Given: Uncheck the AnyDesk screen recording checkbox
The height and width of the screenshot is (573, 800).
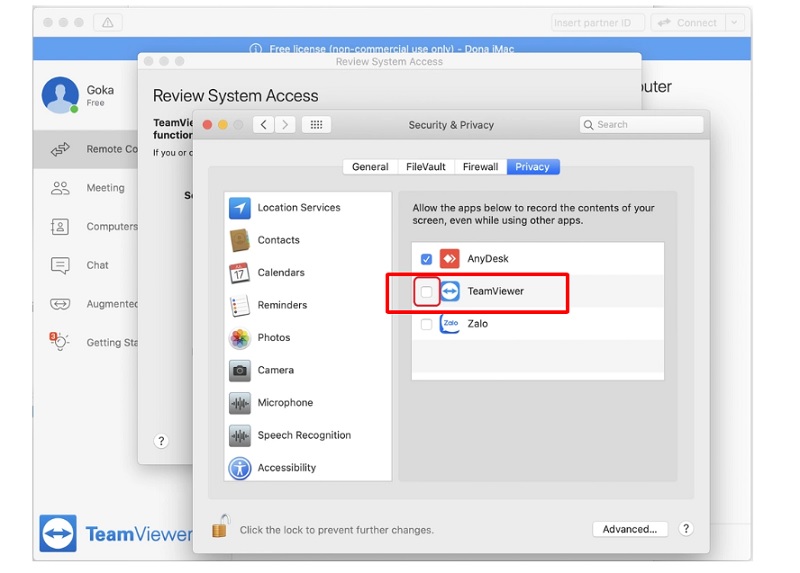Looking at the screenshot, I should click(x=427, y=259).
